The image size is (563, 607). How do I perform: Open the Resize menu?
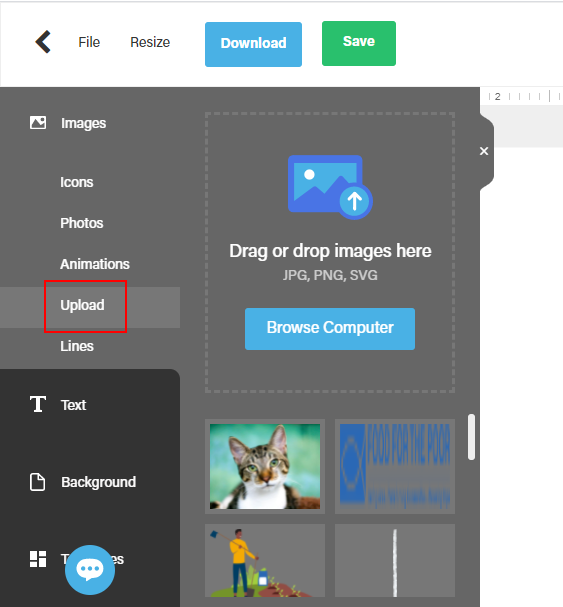(x=150, y=42)
